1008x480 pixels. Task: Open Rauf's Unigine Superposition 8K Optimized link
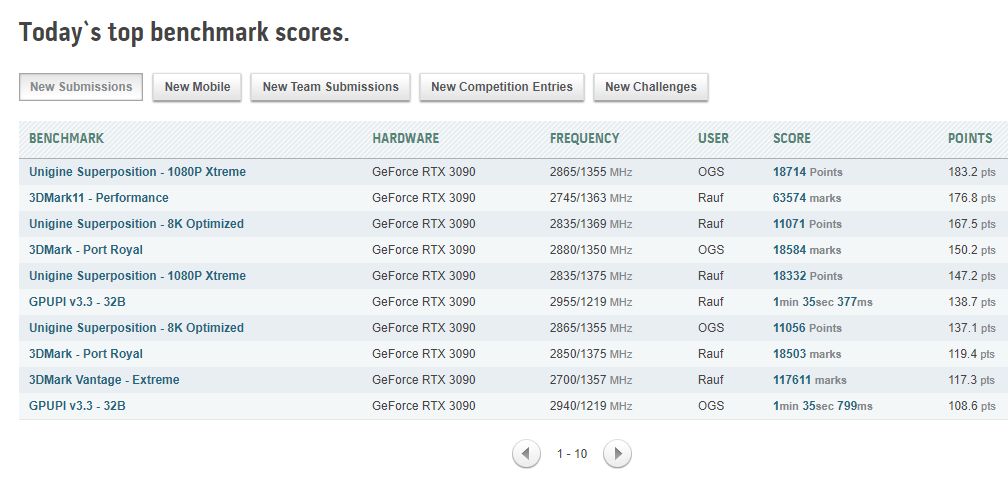click(136, 224)
